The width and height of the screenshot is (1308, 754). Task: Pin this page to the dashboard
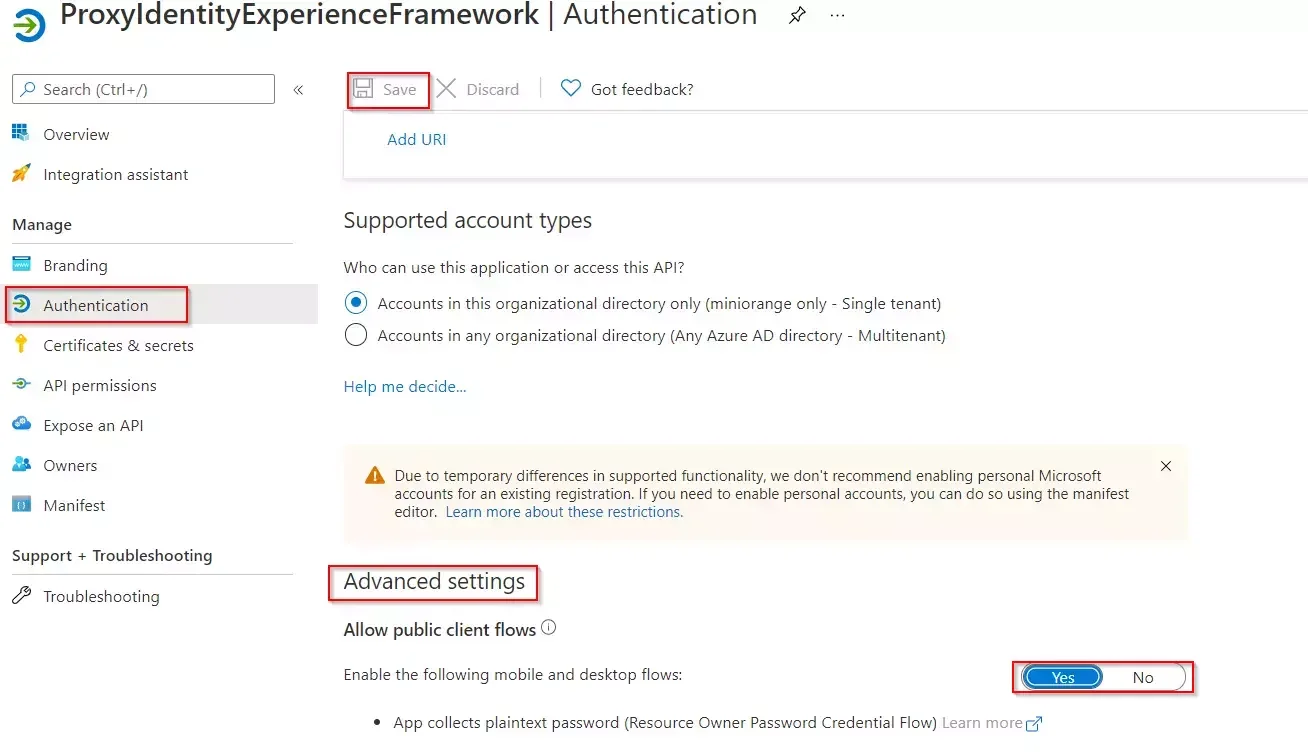pos(797,15)
